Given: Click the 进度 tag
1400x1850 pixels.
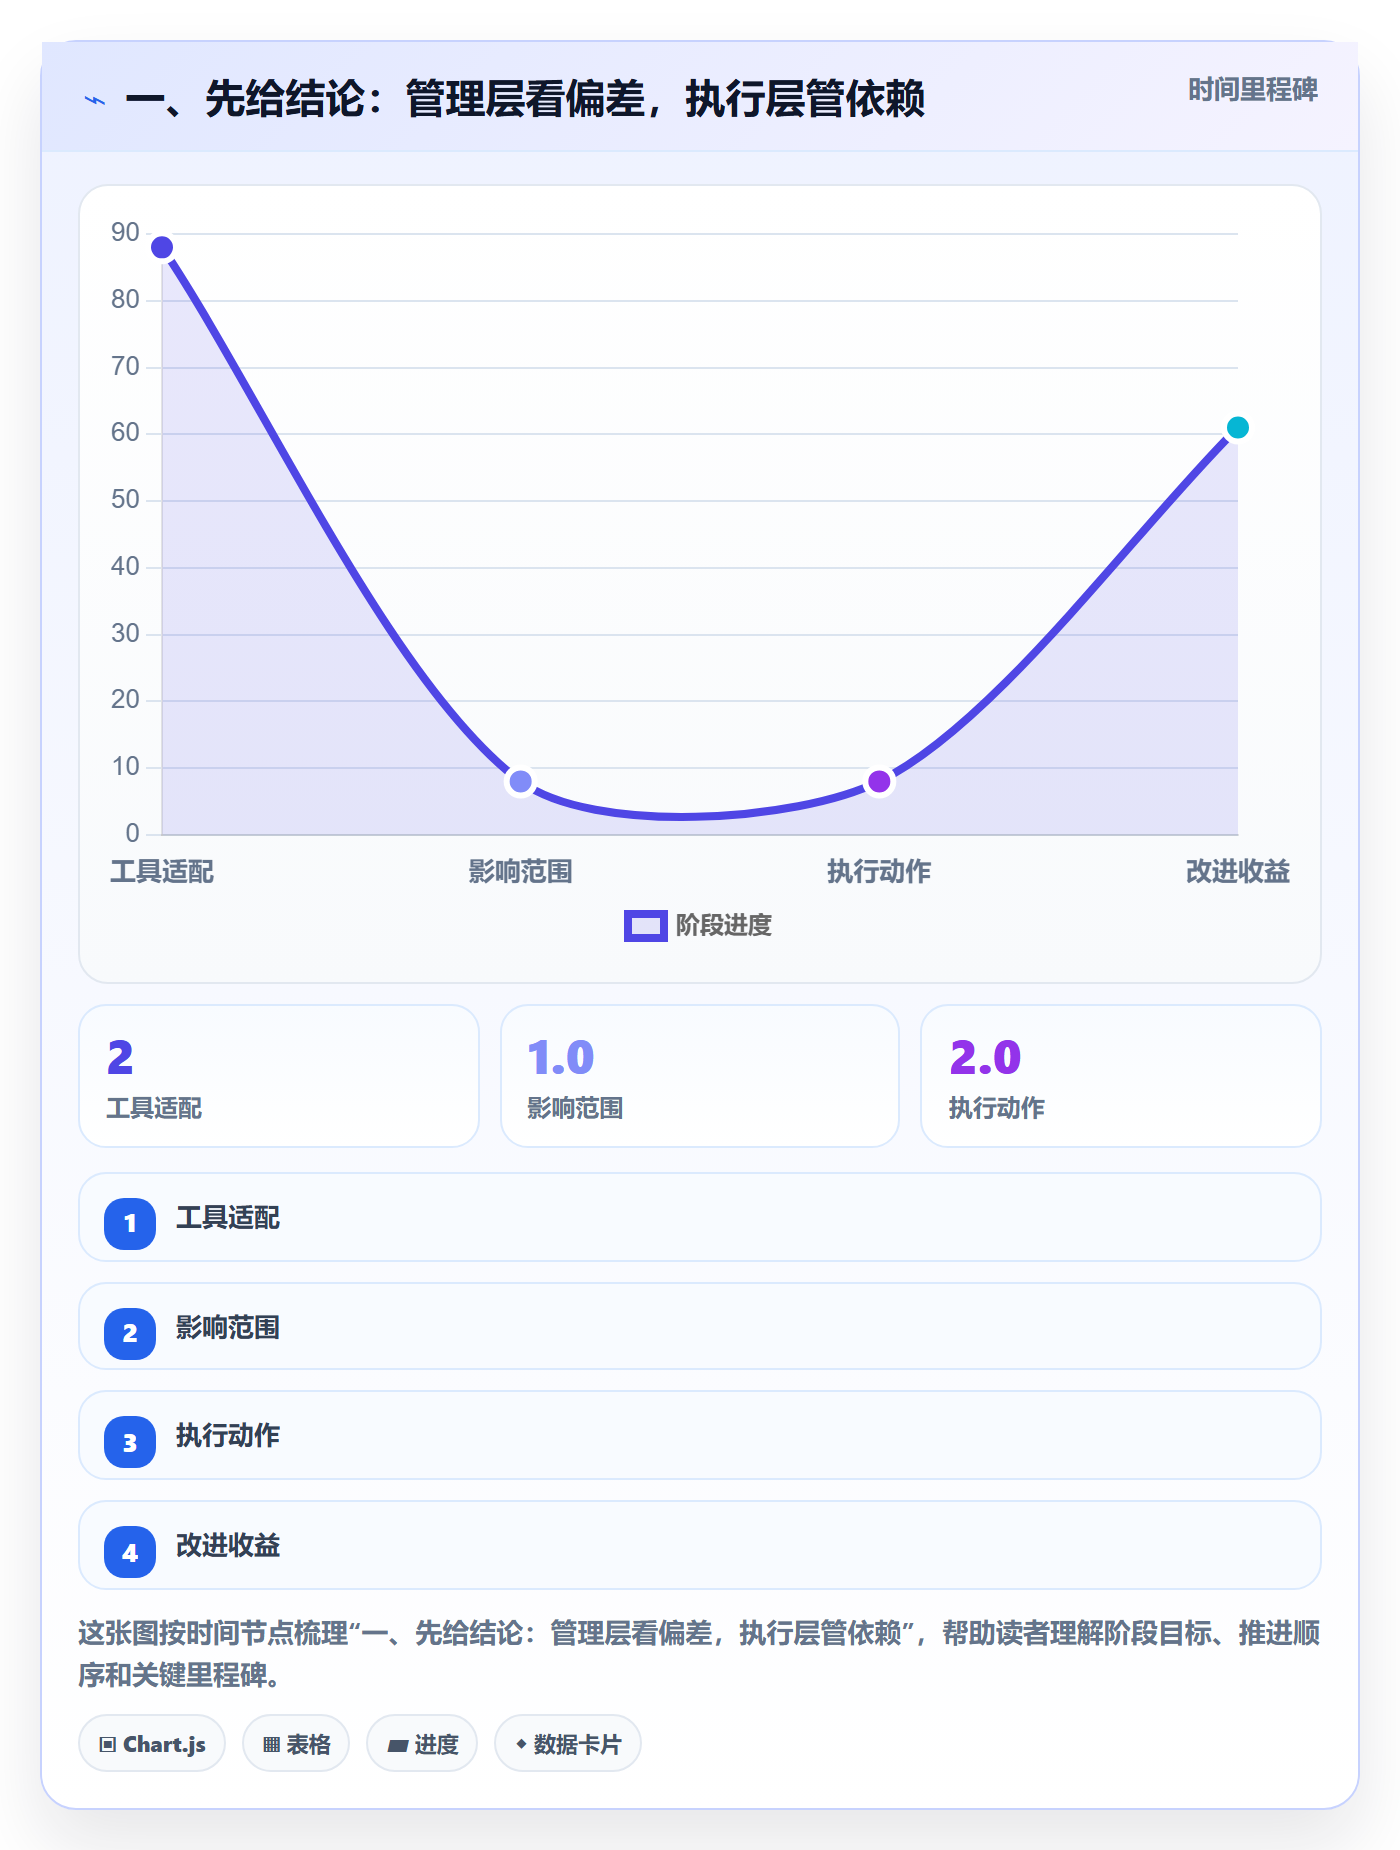Looking at the screenshot, I should [422, 1744].
